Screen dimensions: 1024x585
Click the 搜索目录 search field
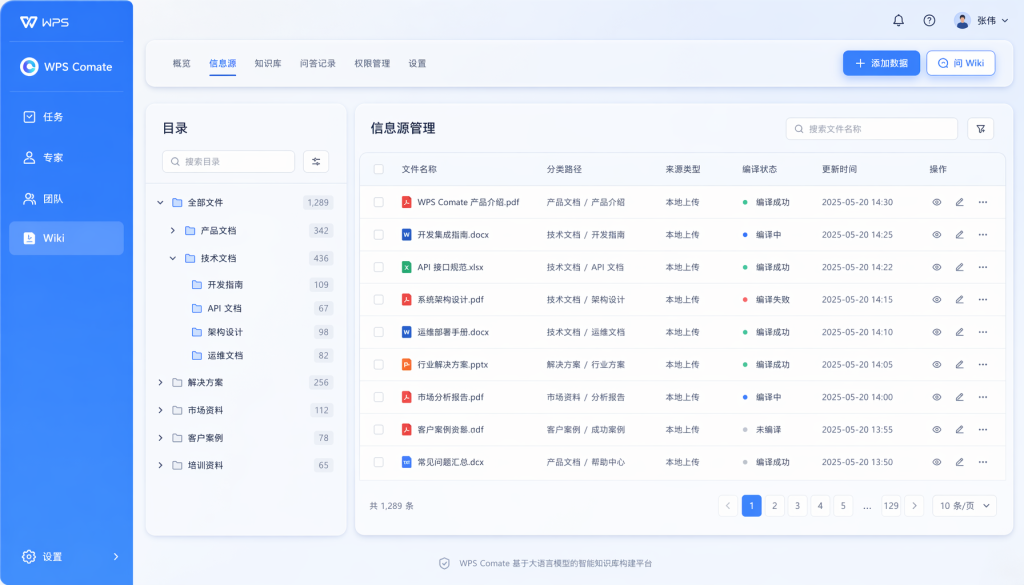coord(229,161)
